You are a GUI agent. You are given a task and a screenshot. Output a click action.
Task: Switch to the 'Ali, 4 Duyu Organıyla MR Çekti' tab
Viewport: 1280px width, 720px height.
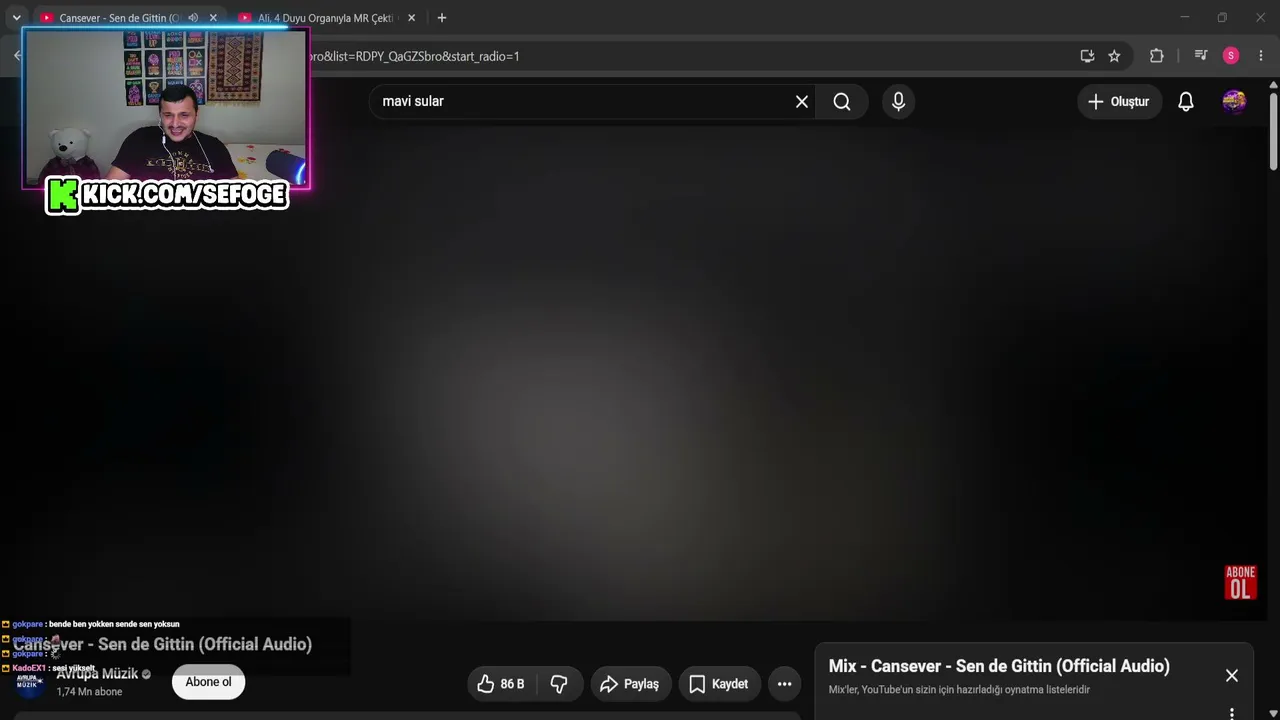coord(328,18)
